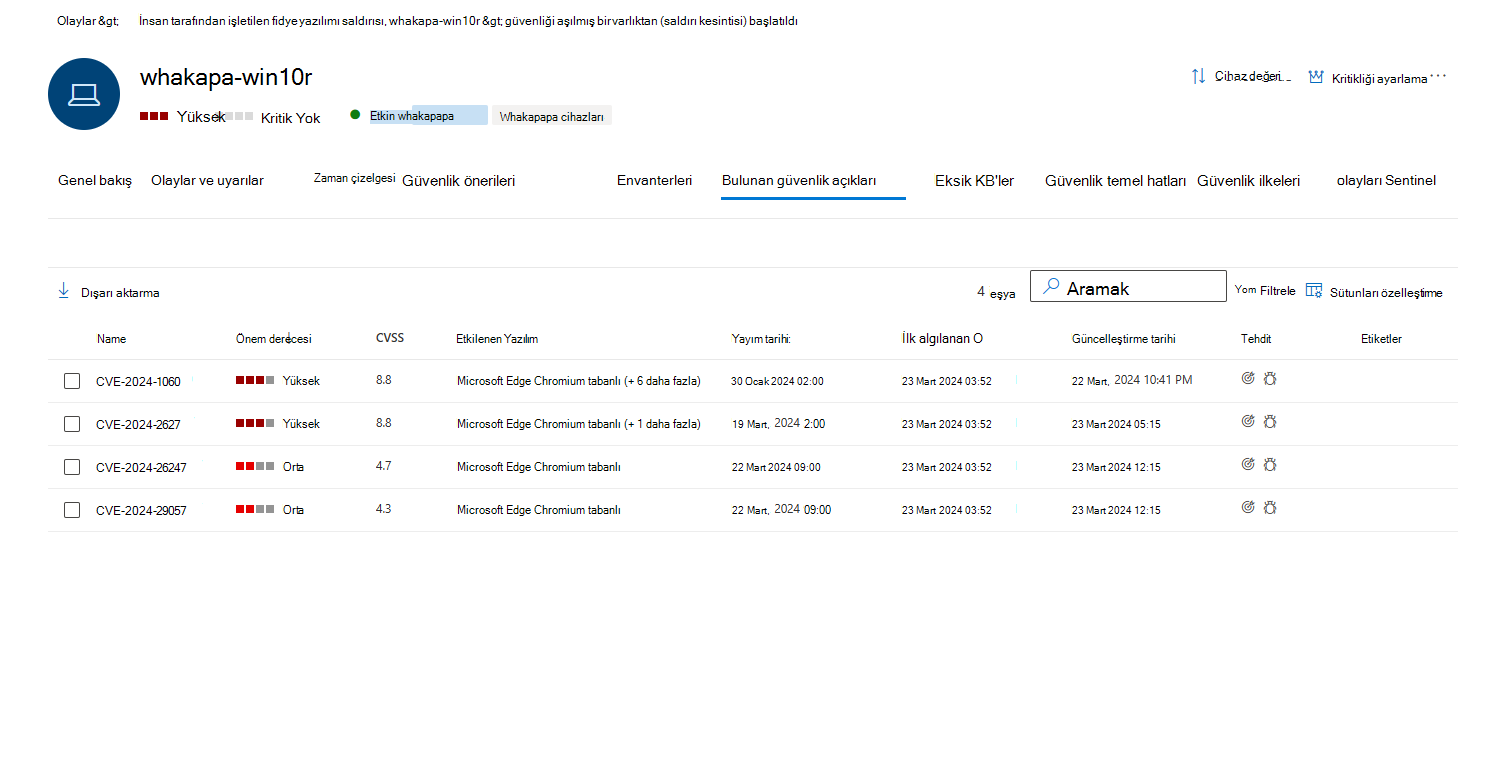1488x768 pixels.
Task: Click the device name whakapa-win10r heading
Action: point(226,77)
